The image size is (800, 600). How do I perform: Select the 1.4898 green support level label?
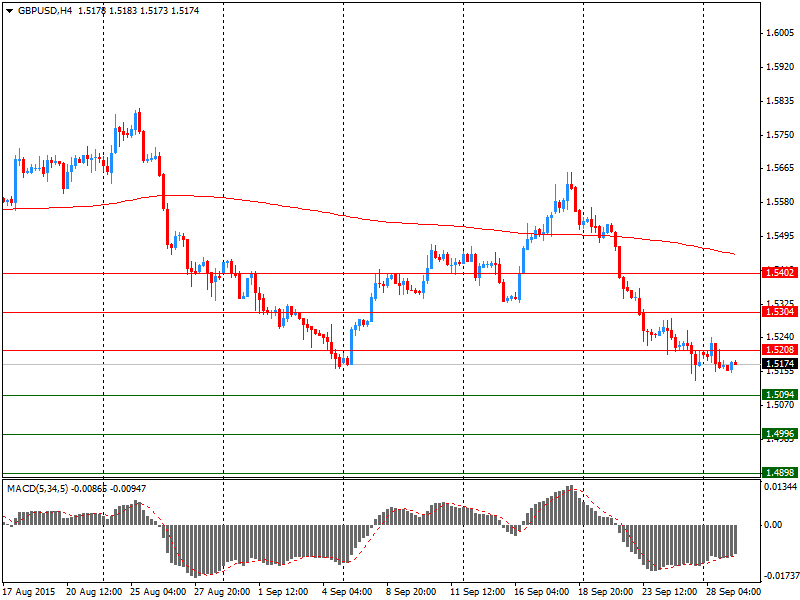click(x=779, y=472)
